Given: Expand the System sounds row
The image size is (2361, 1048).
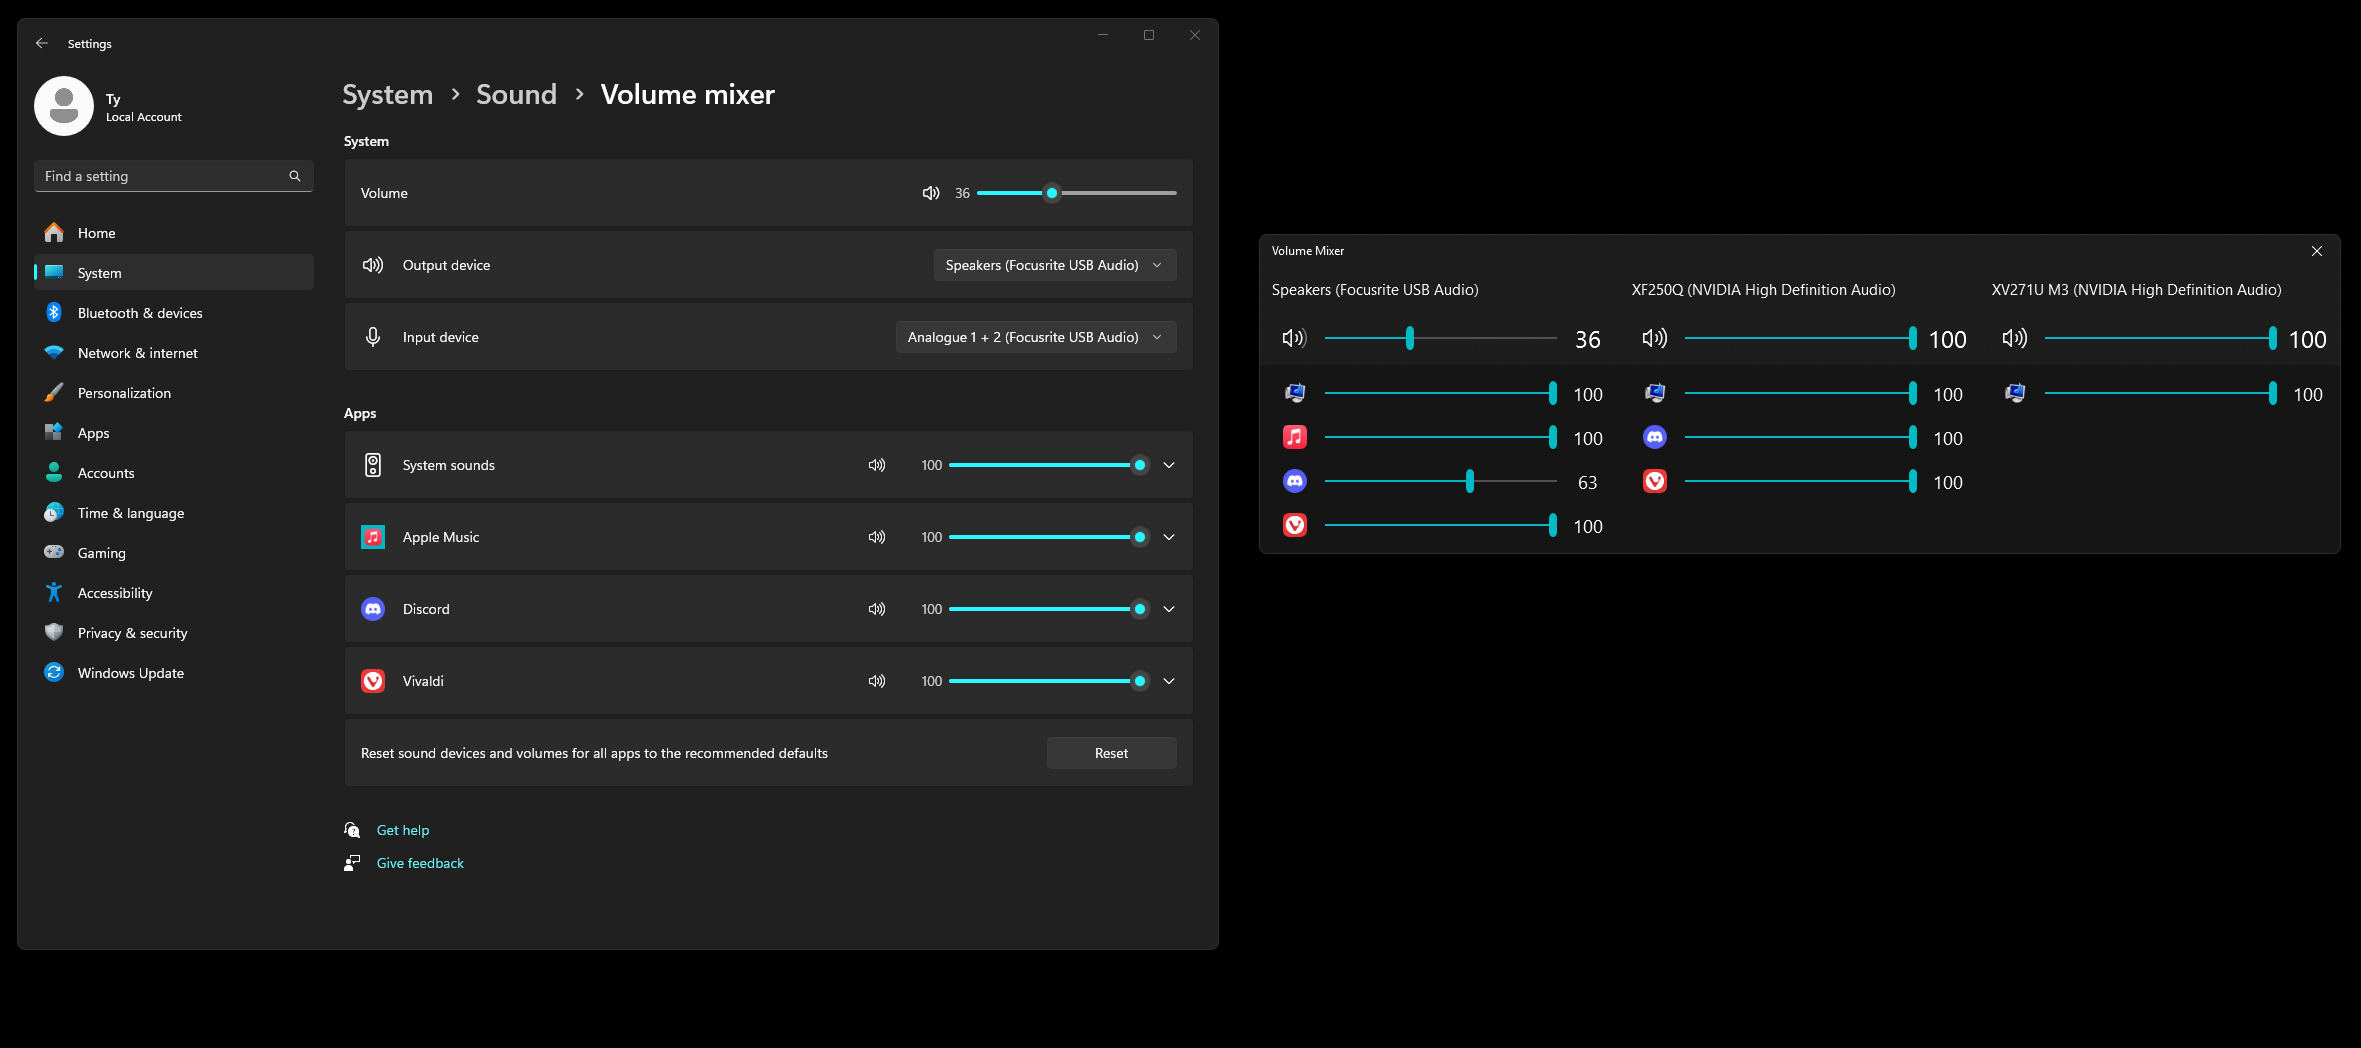Looking at the screenshot, I should pyautogui.click(x=1169, y=465).
